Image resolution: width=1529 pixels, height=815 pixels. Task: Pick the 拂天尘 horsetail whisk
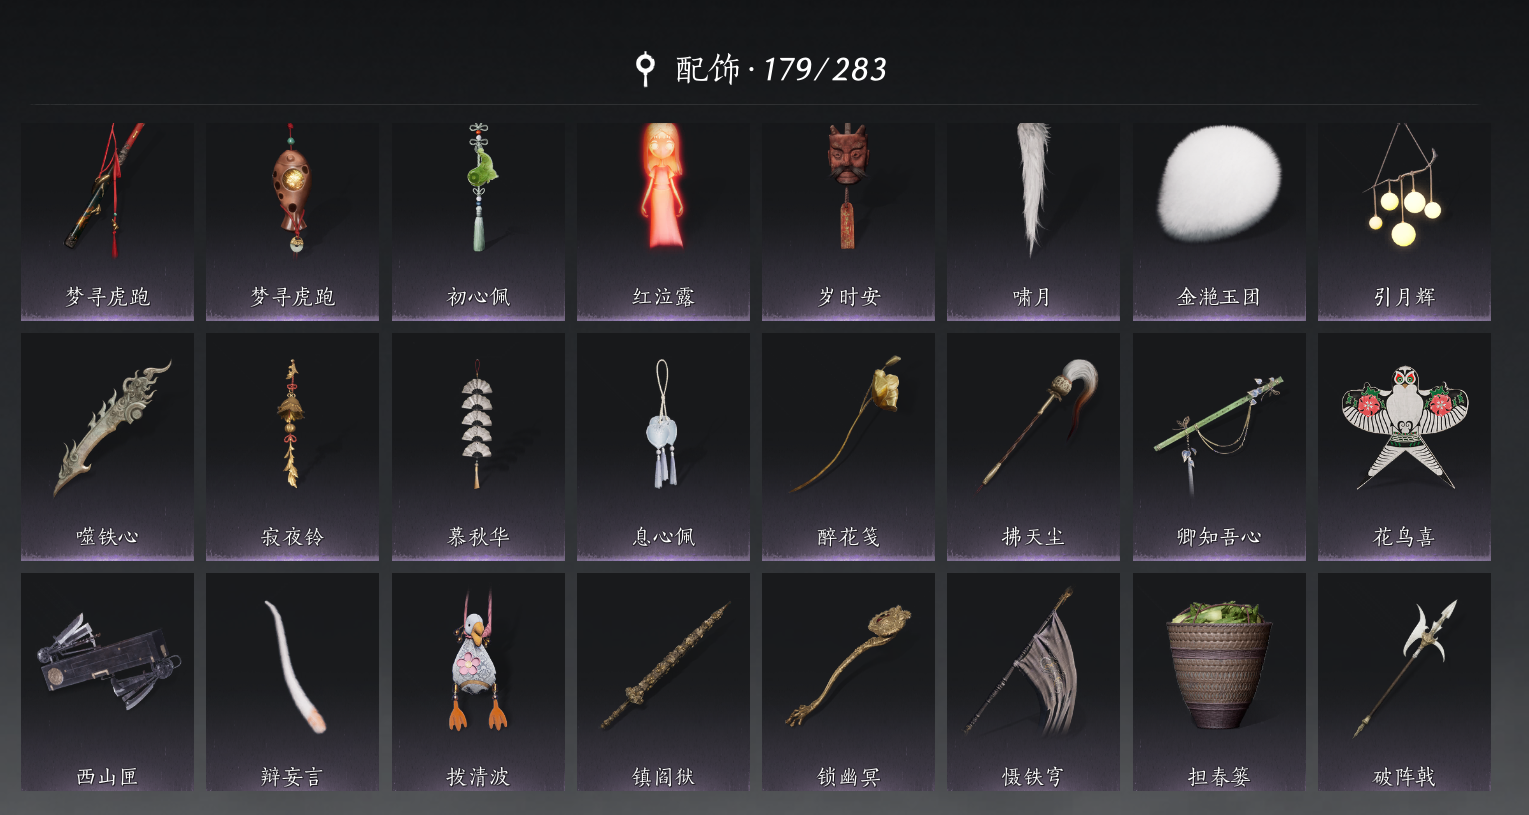[1033, 446]
